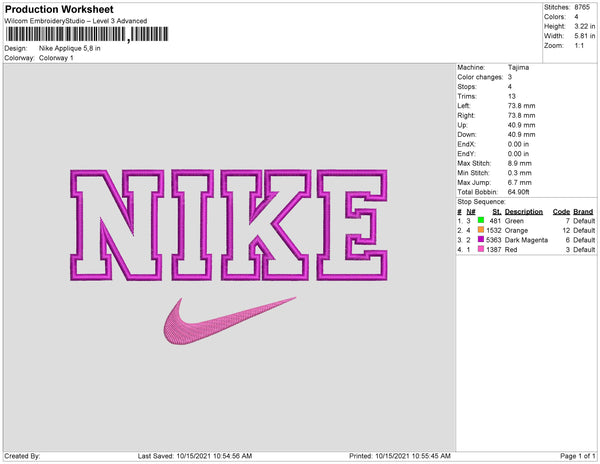Click the Min Stitch value 0.3 mm
The width and height of the screenshot is (600, 464).
coord(520,173)
